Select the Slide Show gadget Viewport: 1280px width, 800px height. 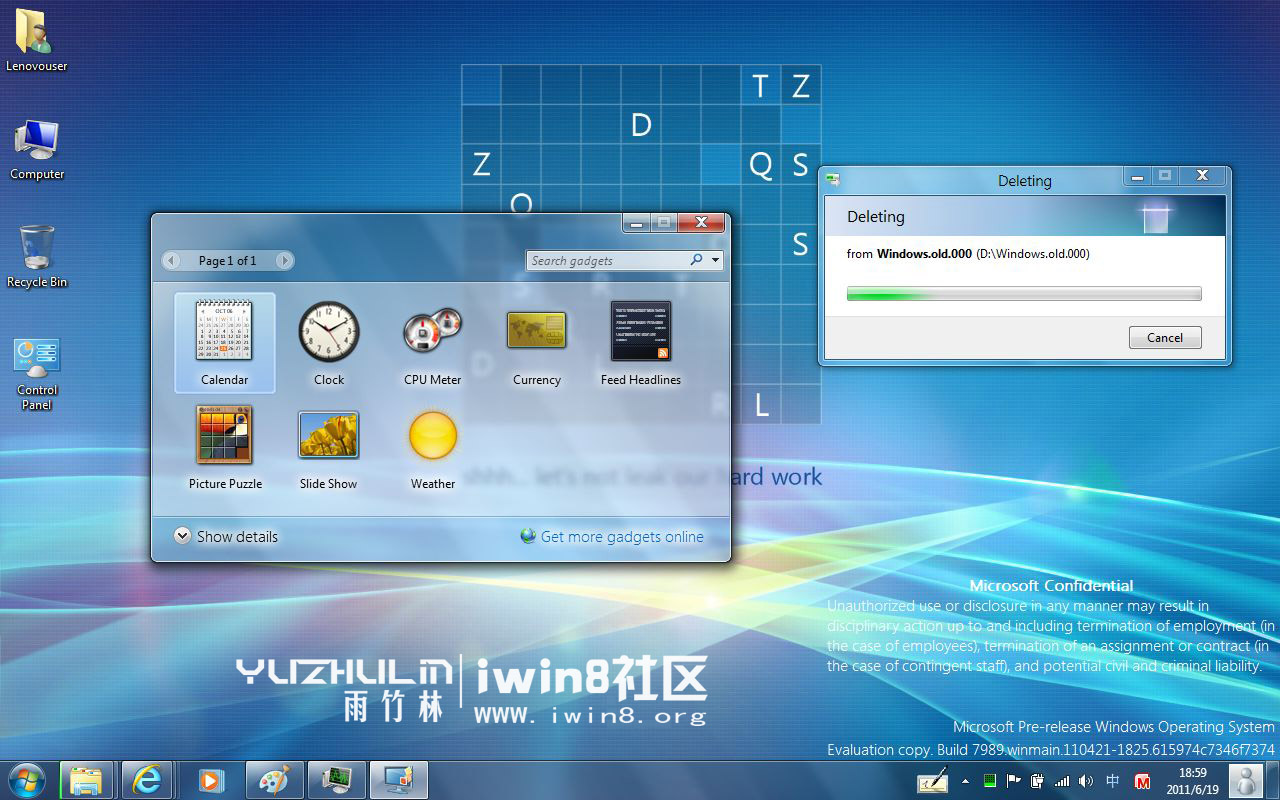(328, 446)
